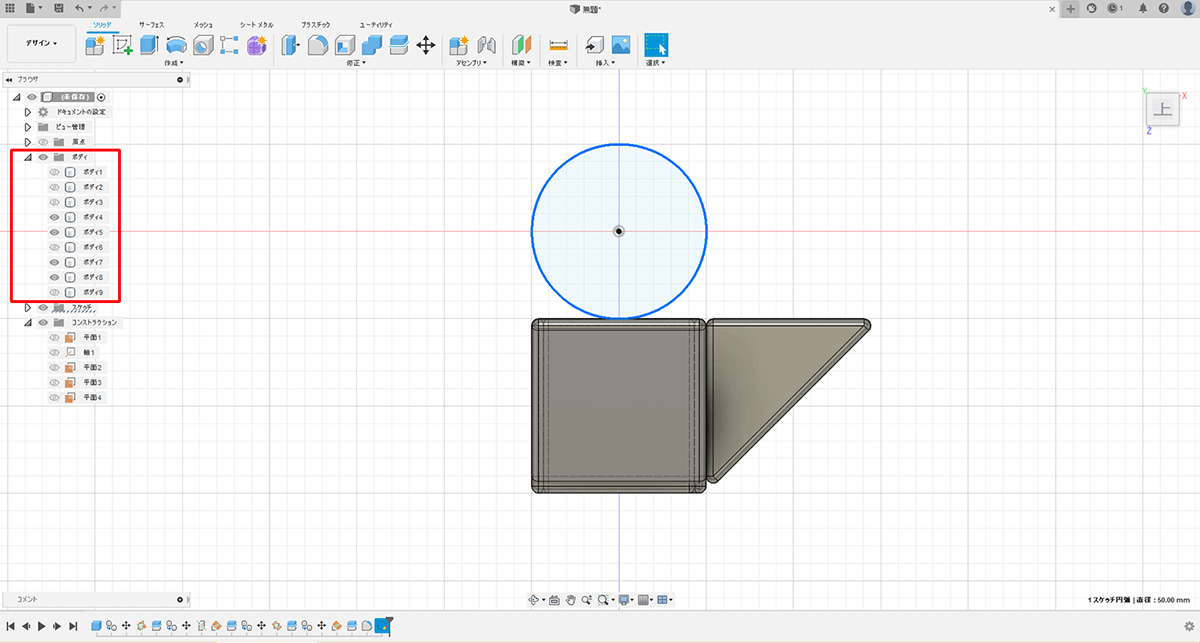Toggle visibility of ボディ7
This screenshot has height=643, width=1200.
point(55,262)
